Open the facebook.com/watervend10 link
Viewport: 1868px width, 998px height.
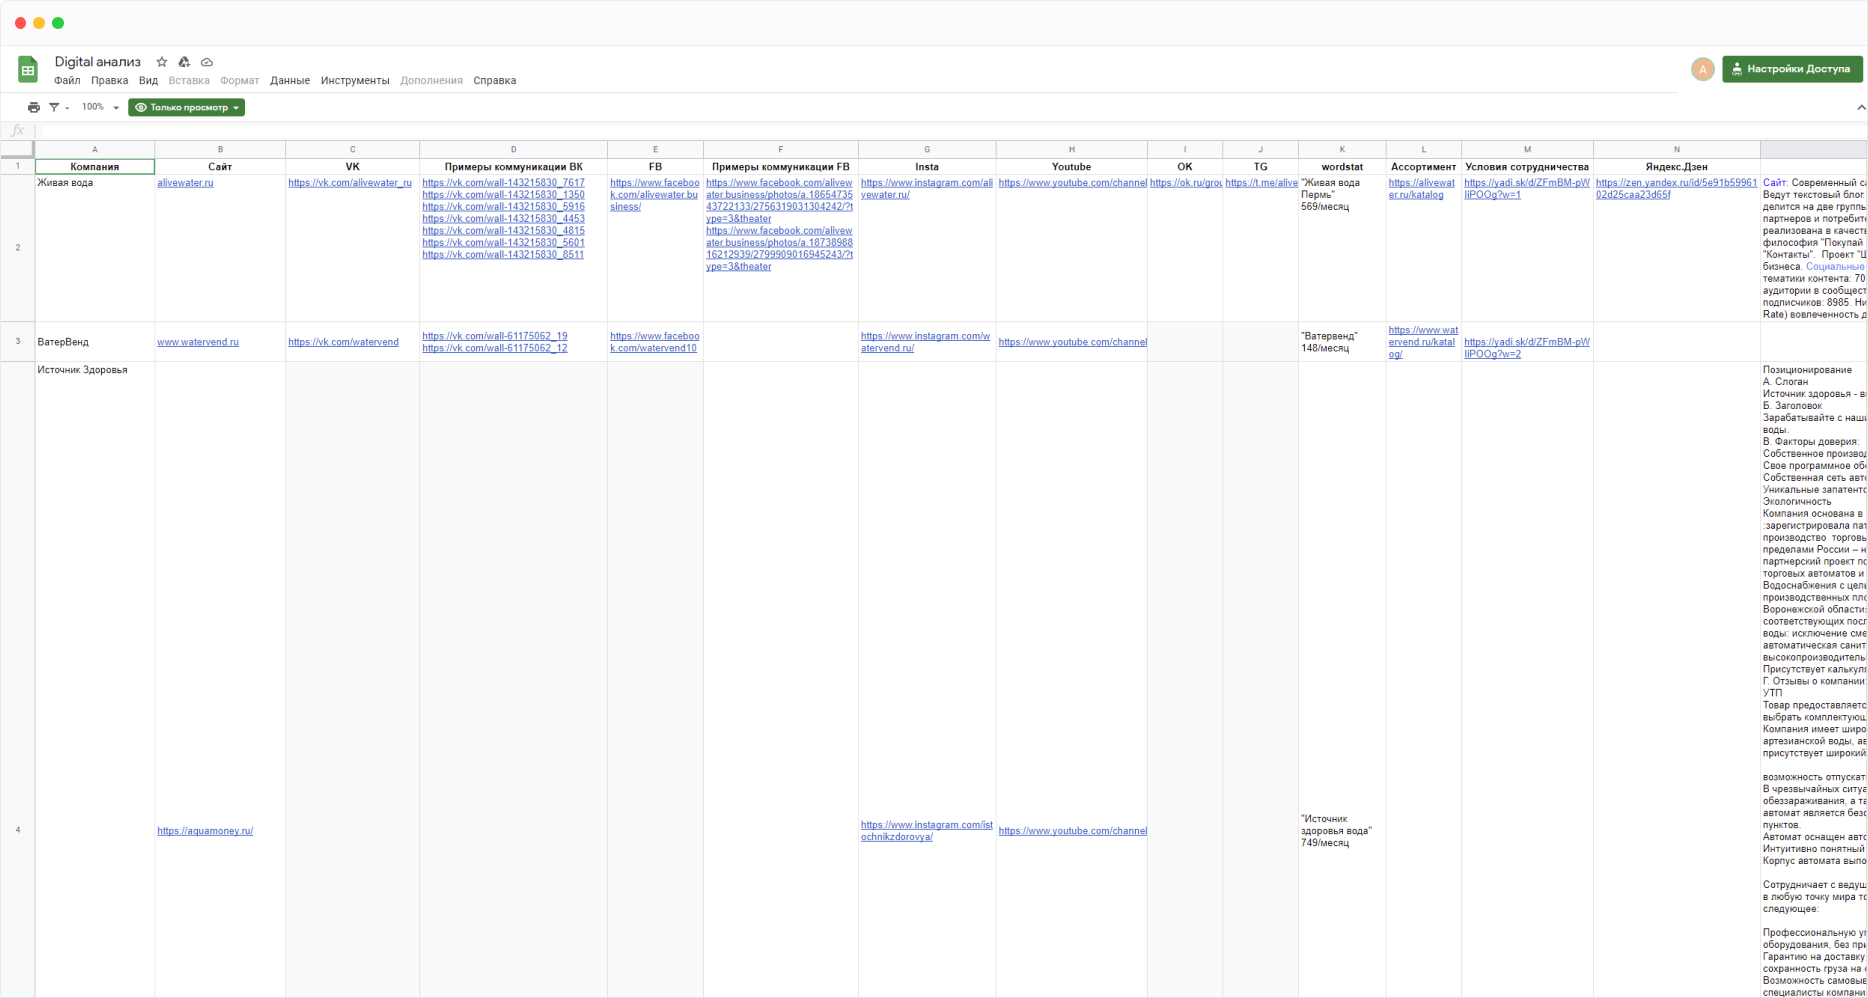click(x=655, y=342)
